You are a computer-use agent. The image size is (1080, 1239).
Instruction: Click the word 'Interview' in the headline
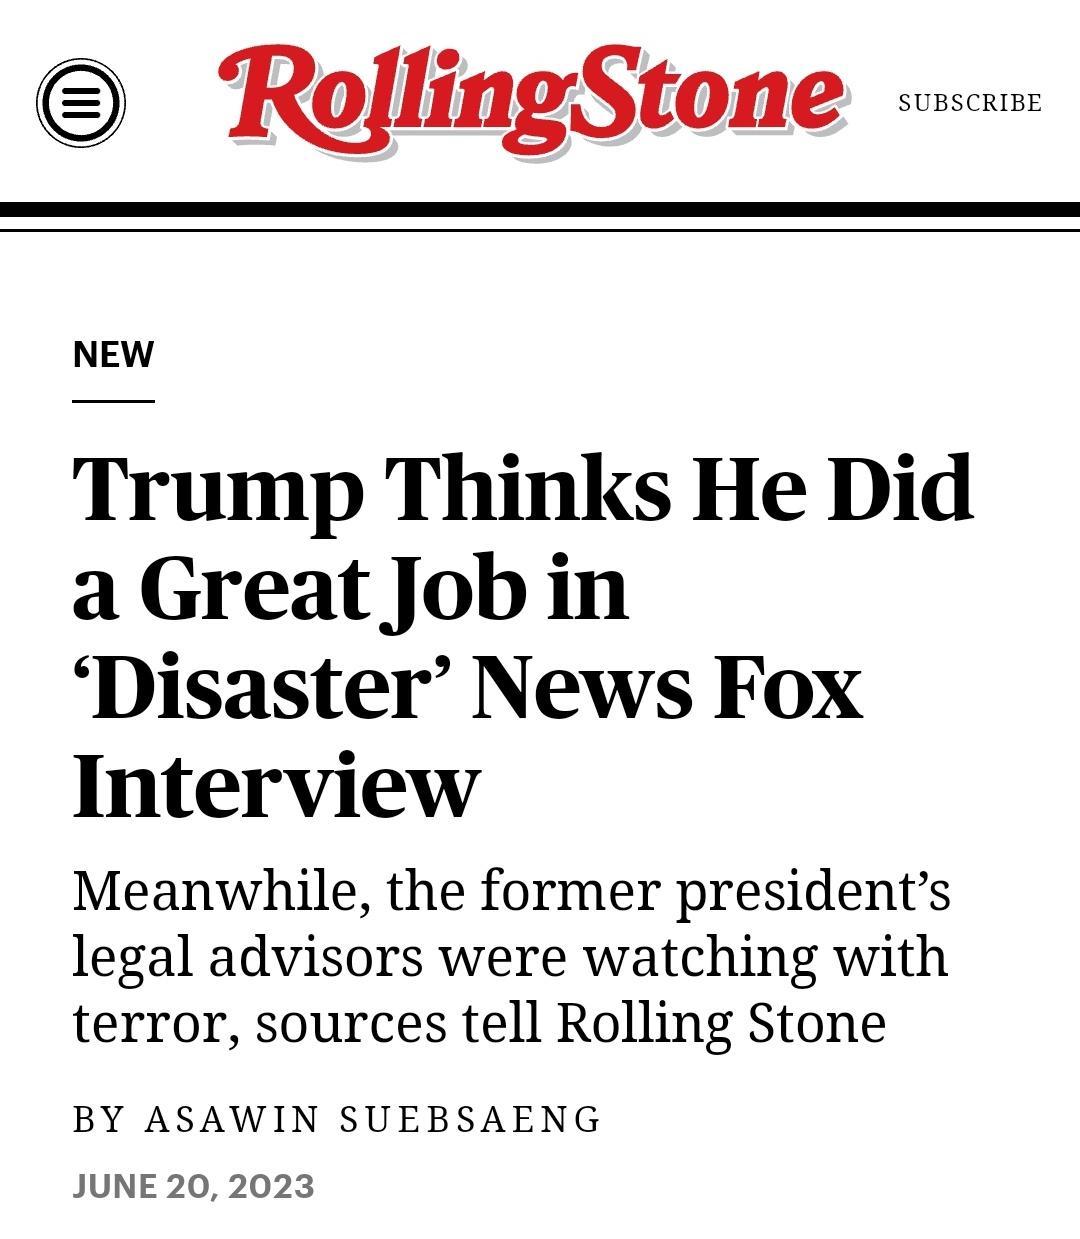(x=276, y=786)
